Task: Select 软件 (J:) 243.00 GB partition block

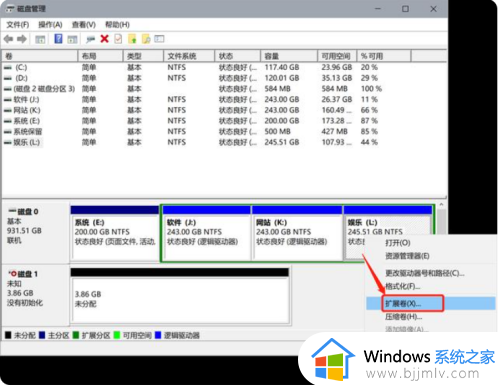Action: tap(207, 233)
